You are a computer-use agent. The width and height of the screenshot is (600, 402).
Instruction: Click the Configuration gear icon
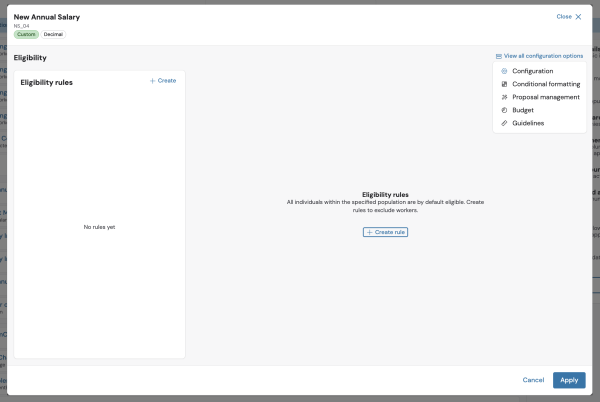tap(504, 71)
